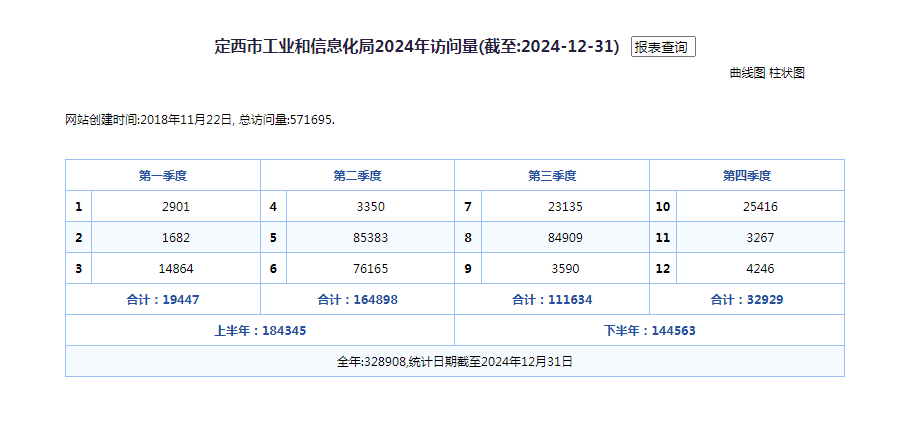This screenshot has height=422, width=915.
Task: Click the 第四季度 column header
Action: [747, 176]
